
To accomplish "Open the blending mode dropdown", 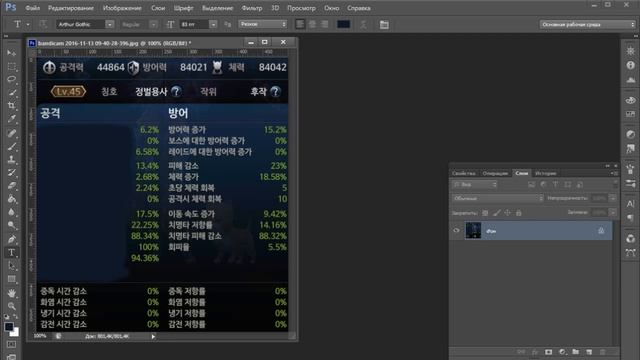I will pos(498,198).
